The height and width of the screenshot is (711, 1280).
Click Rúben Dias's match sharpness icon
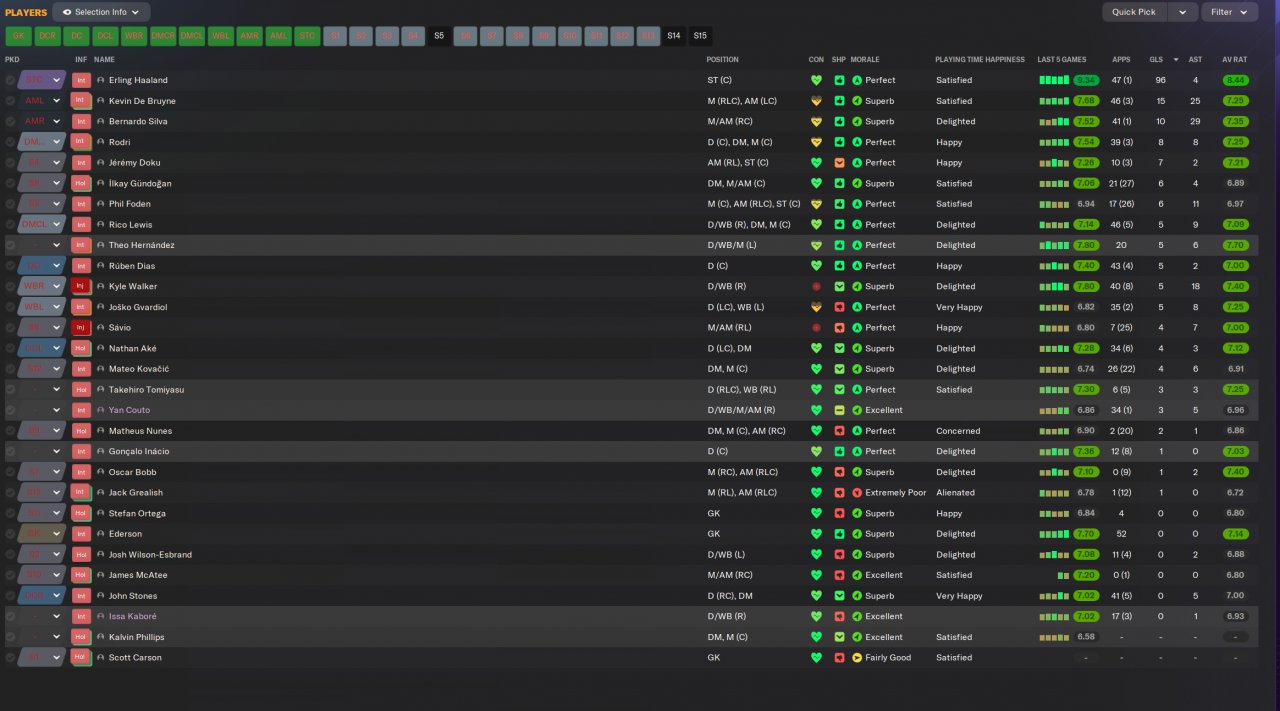click(x=839, y=266)
